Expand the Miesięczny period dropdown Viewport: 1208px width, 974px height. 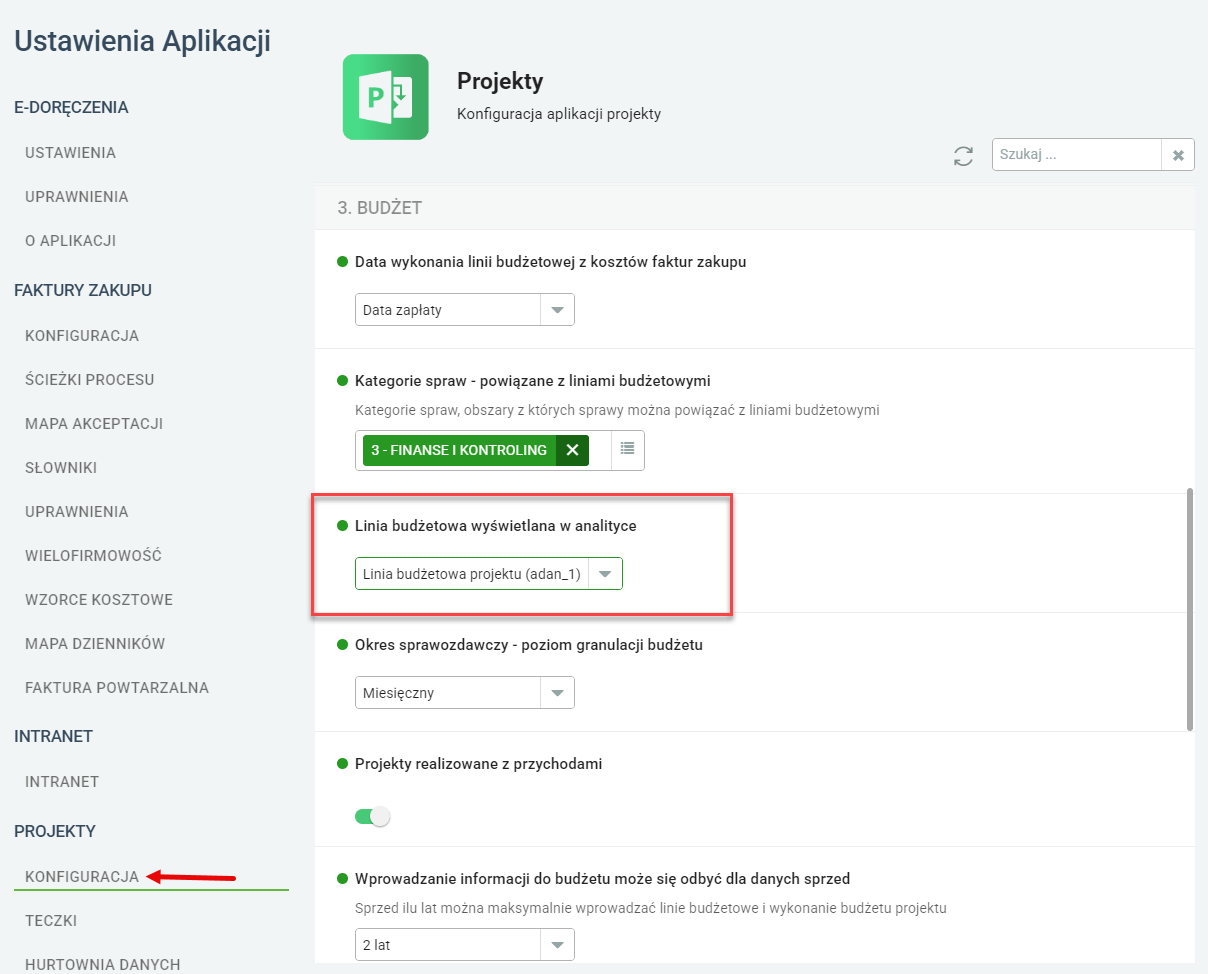pos(465,692)
